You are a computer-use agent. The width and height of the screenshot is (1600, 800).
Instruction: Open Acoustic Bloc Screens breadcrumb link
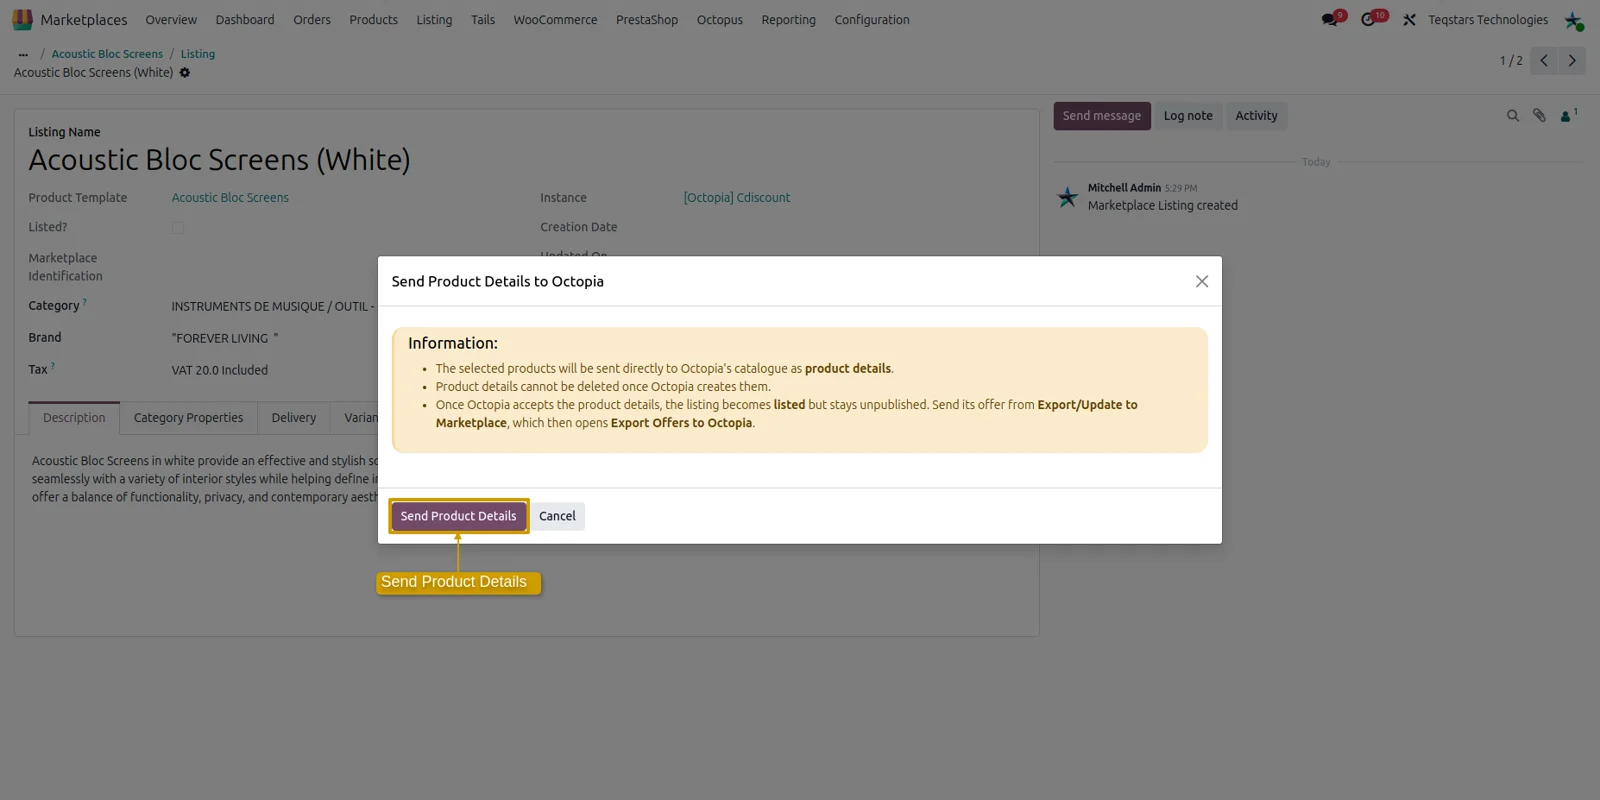[107, 55]
